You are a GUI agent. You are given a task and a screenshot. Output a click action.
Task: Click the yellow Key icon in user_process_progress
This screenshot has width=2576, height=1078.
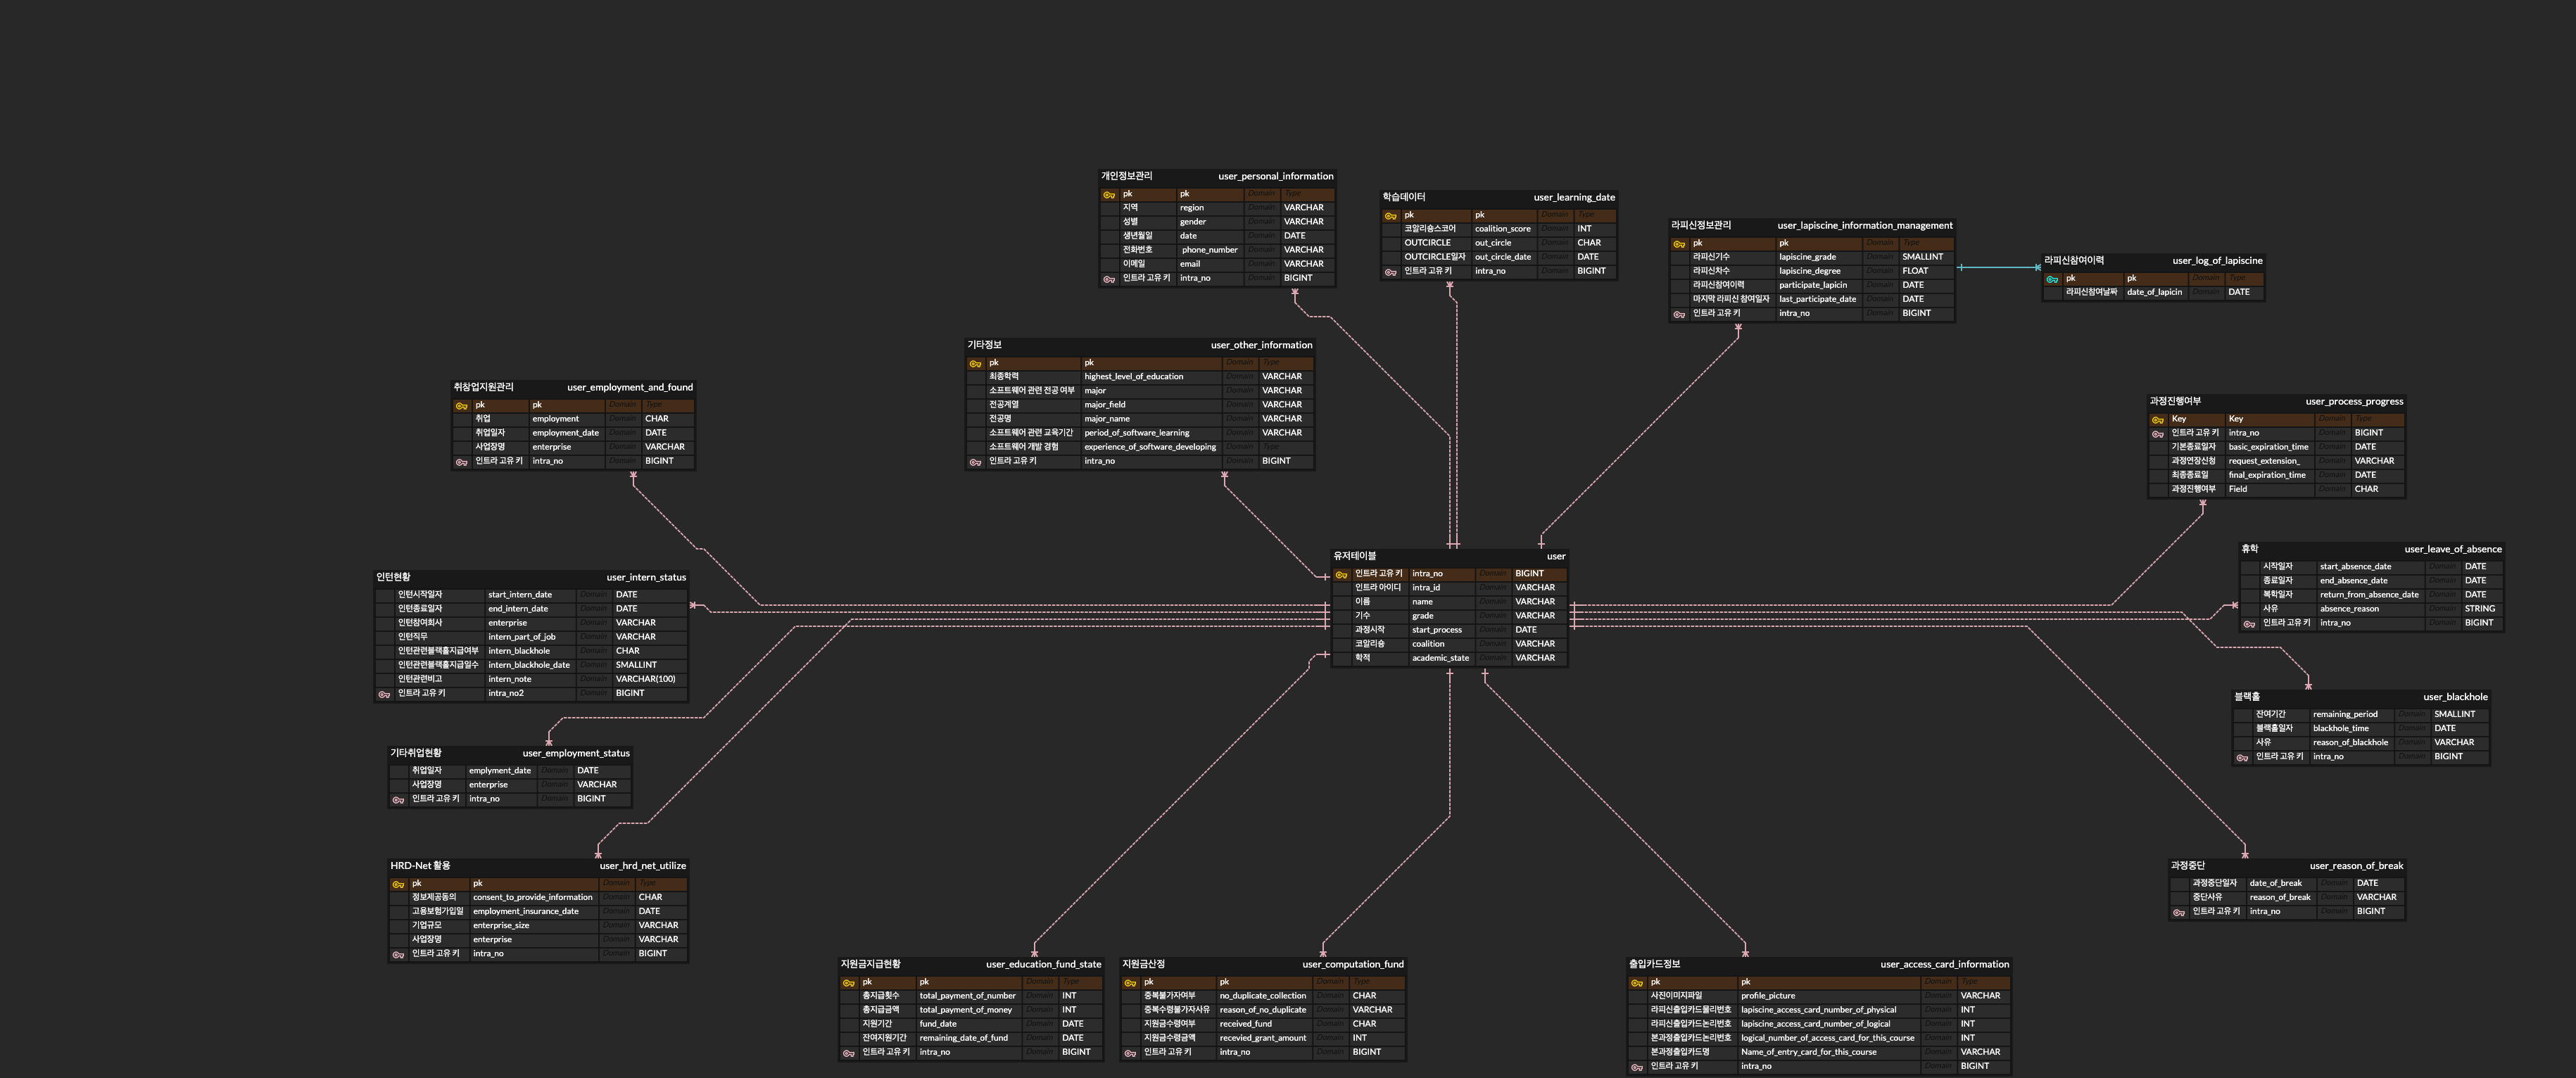(2158, 419)
